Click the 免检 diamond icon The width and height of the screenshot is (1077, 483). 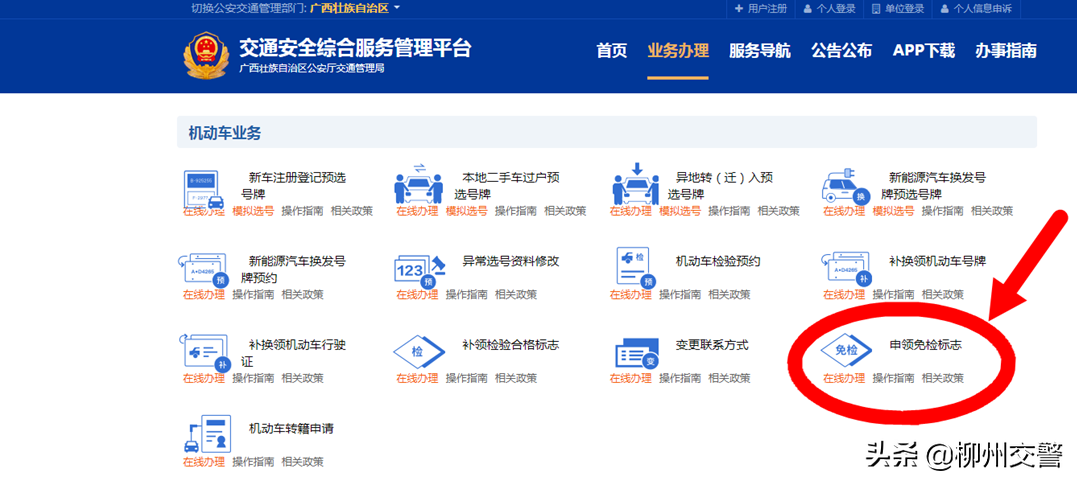(x=846, y=351)
